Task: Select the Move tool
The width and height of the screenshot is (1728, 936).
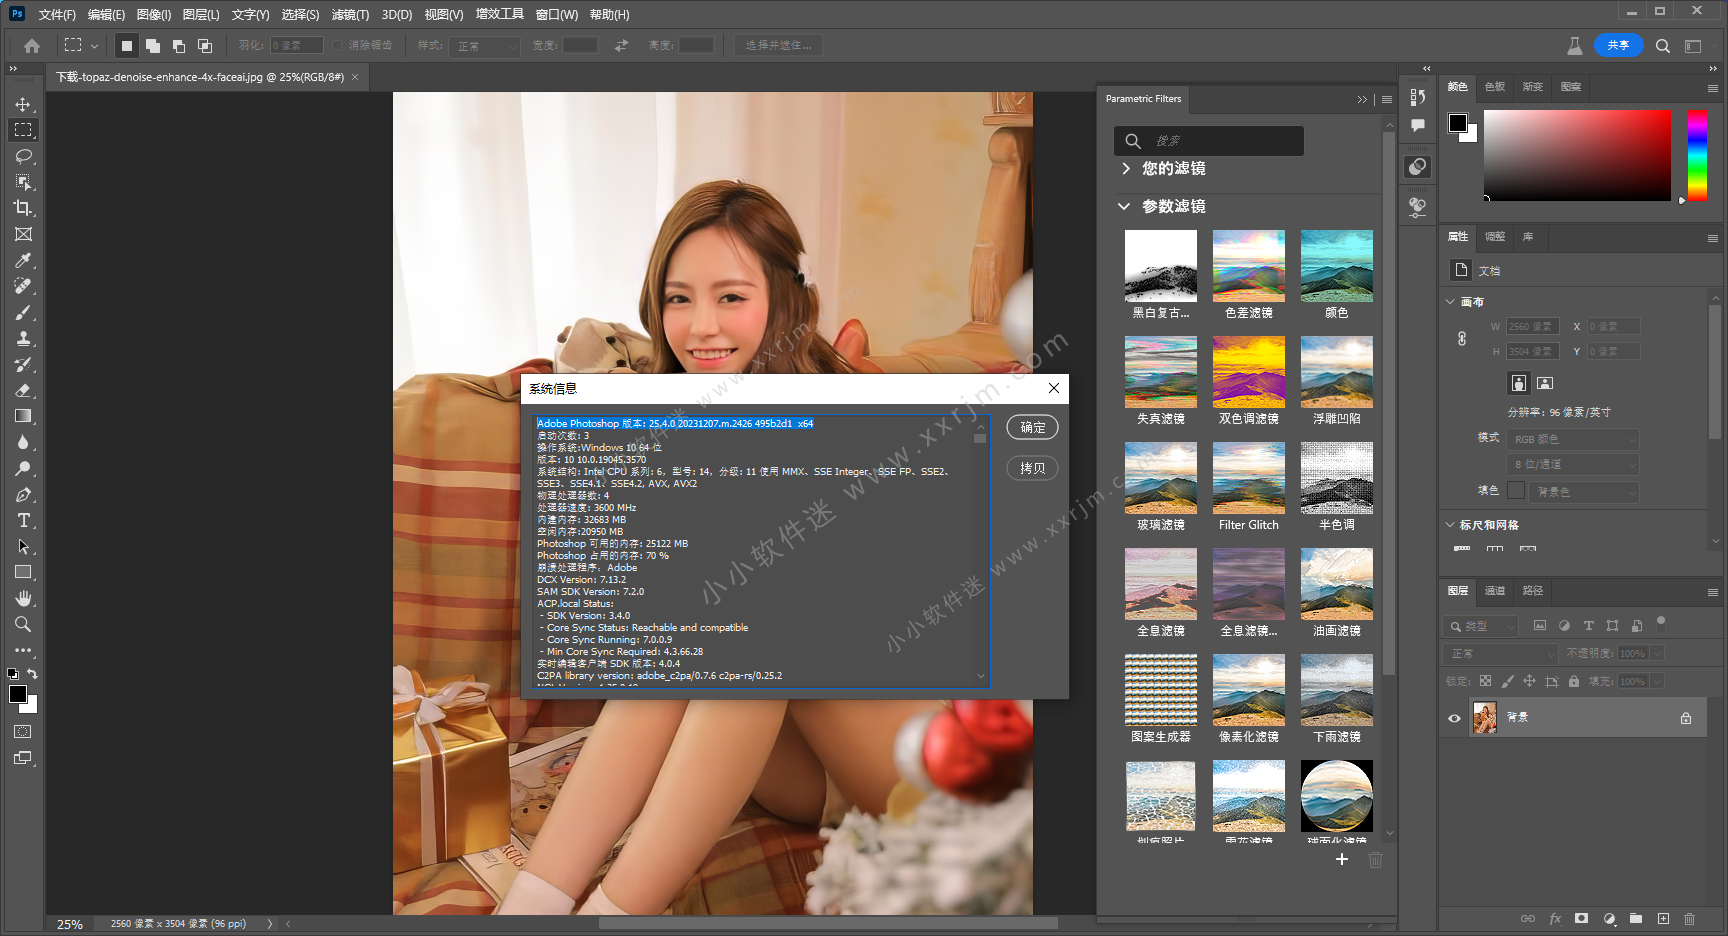Action: [x=23, y=104]
